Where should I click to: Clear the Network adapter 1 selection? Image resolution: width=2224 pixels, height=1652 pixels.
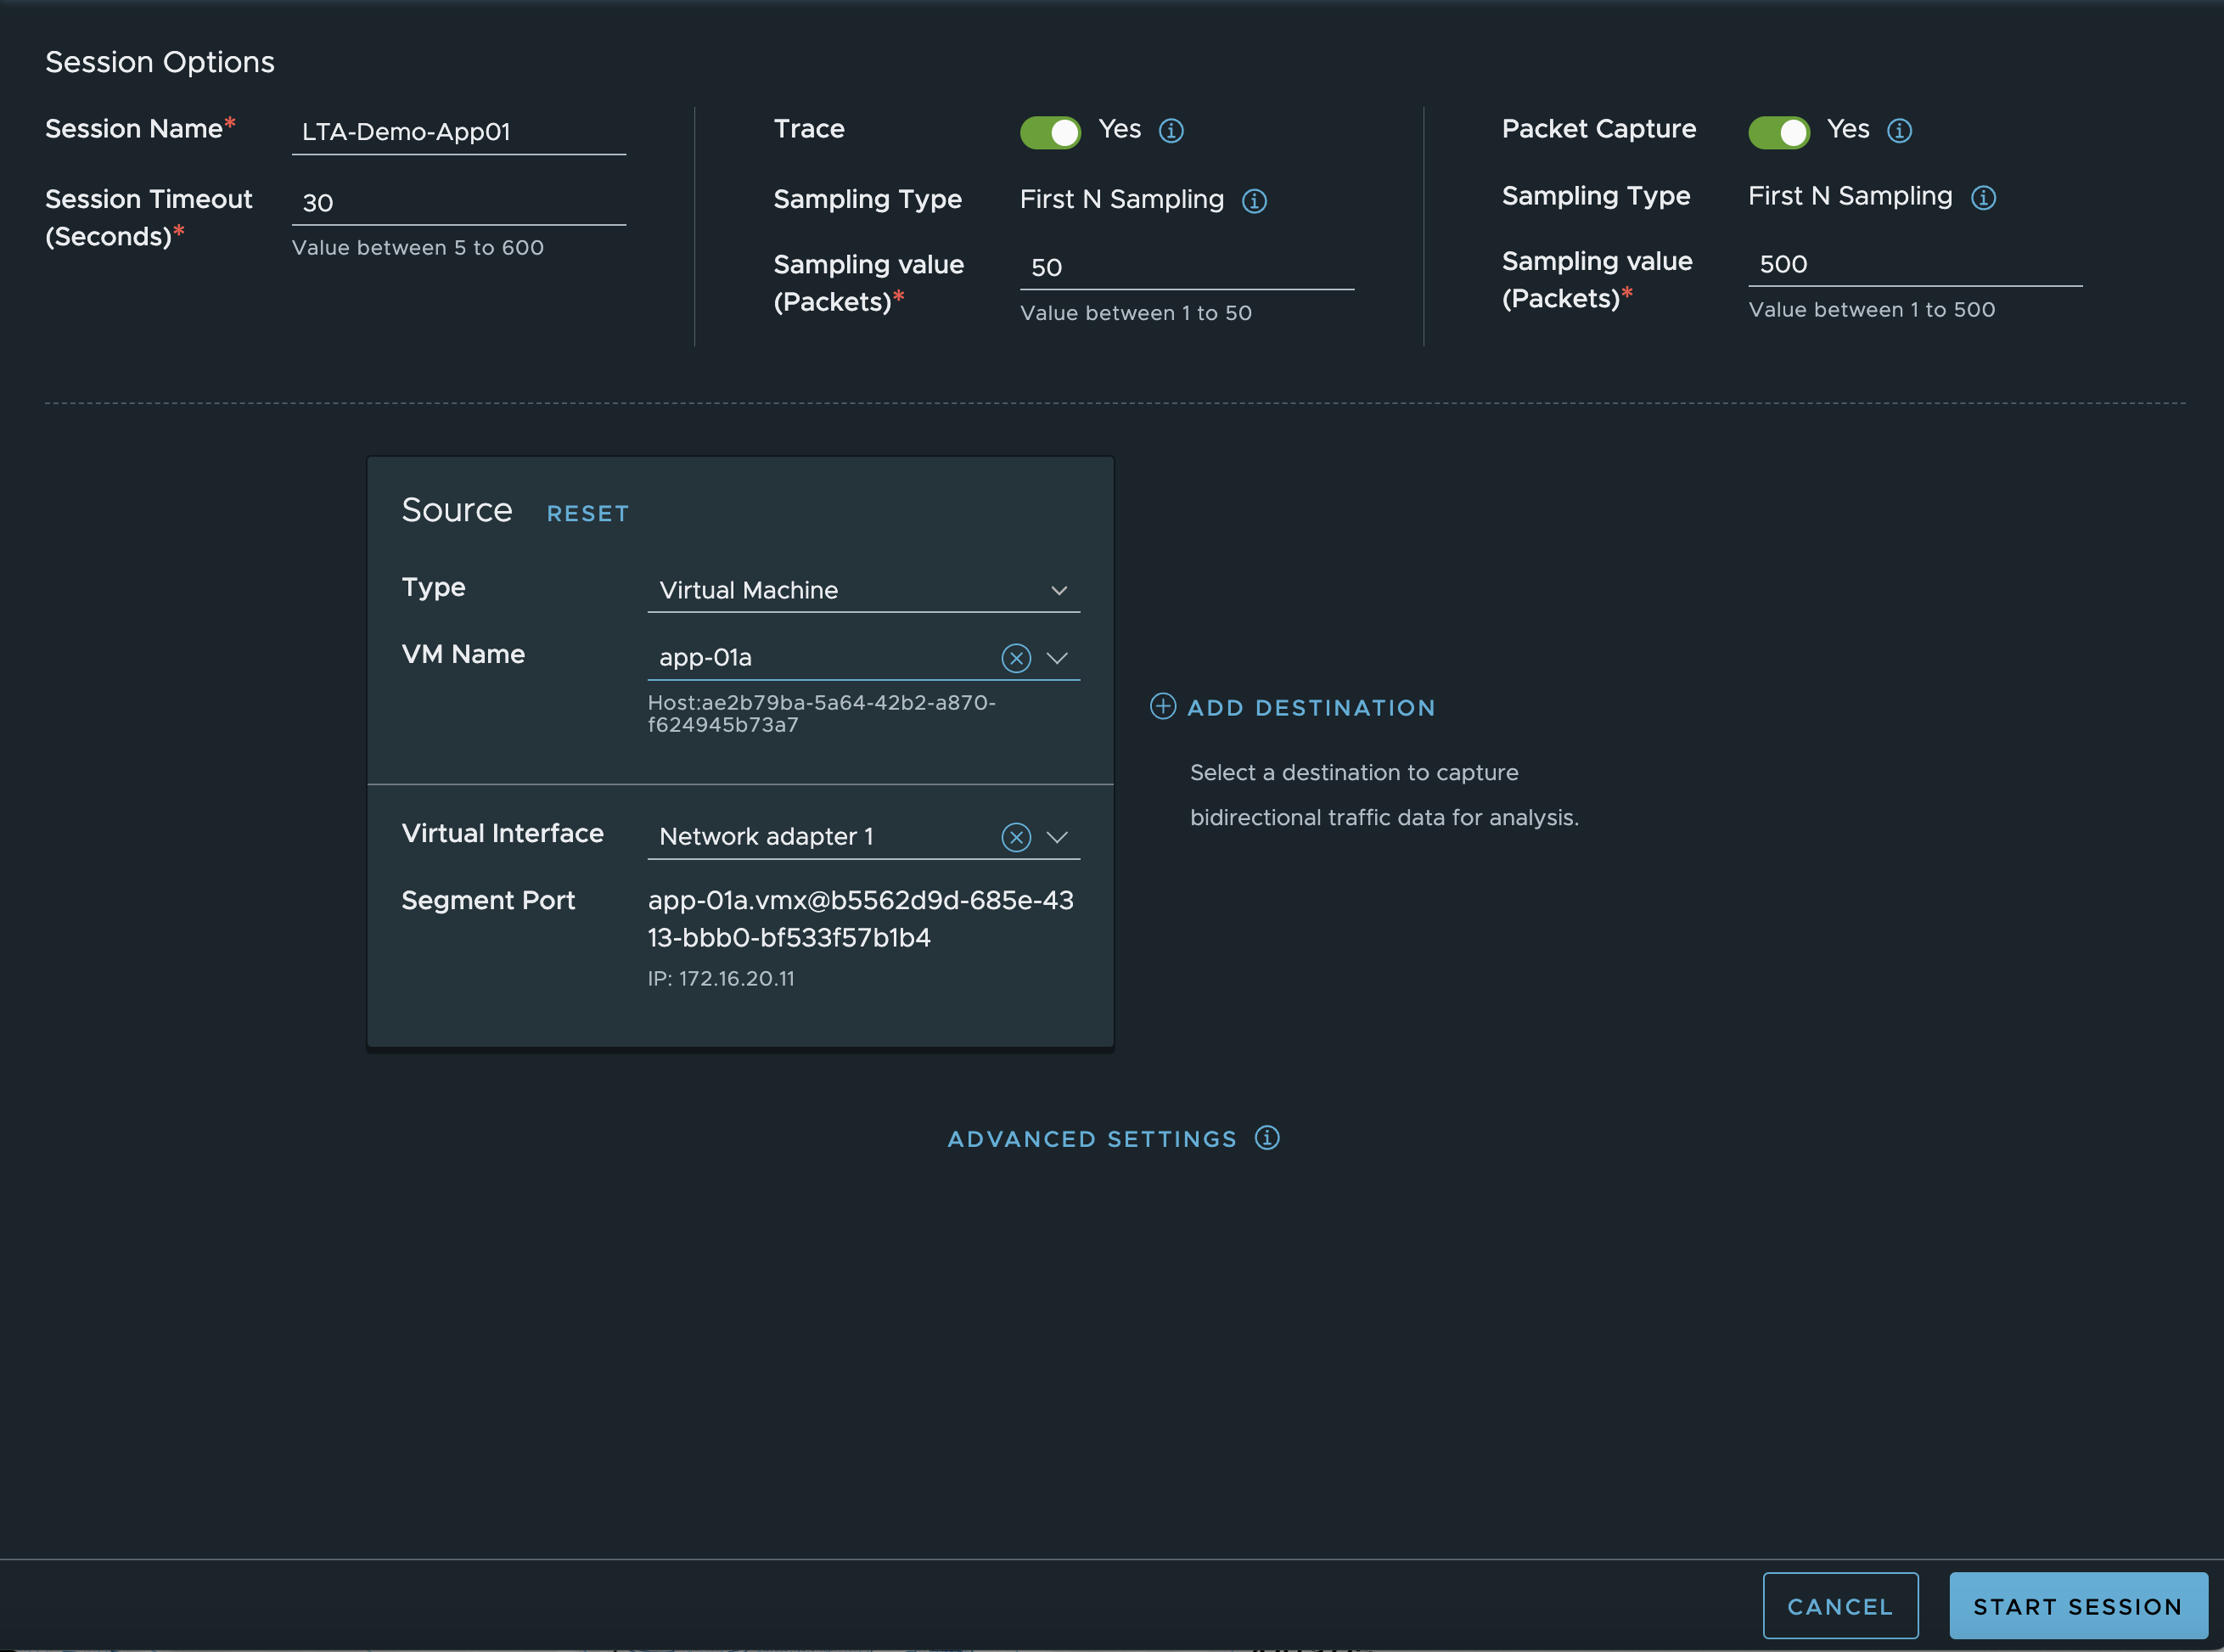1016,837
